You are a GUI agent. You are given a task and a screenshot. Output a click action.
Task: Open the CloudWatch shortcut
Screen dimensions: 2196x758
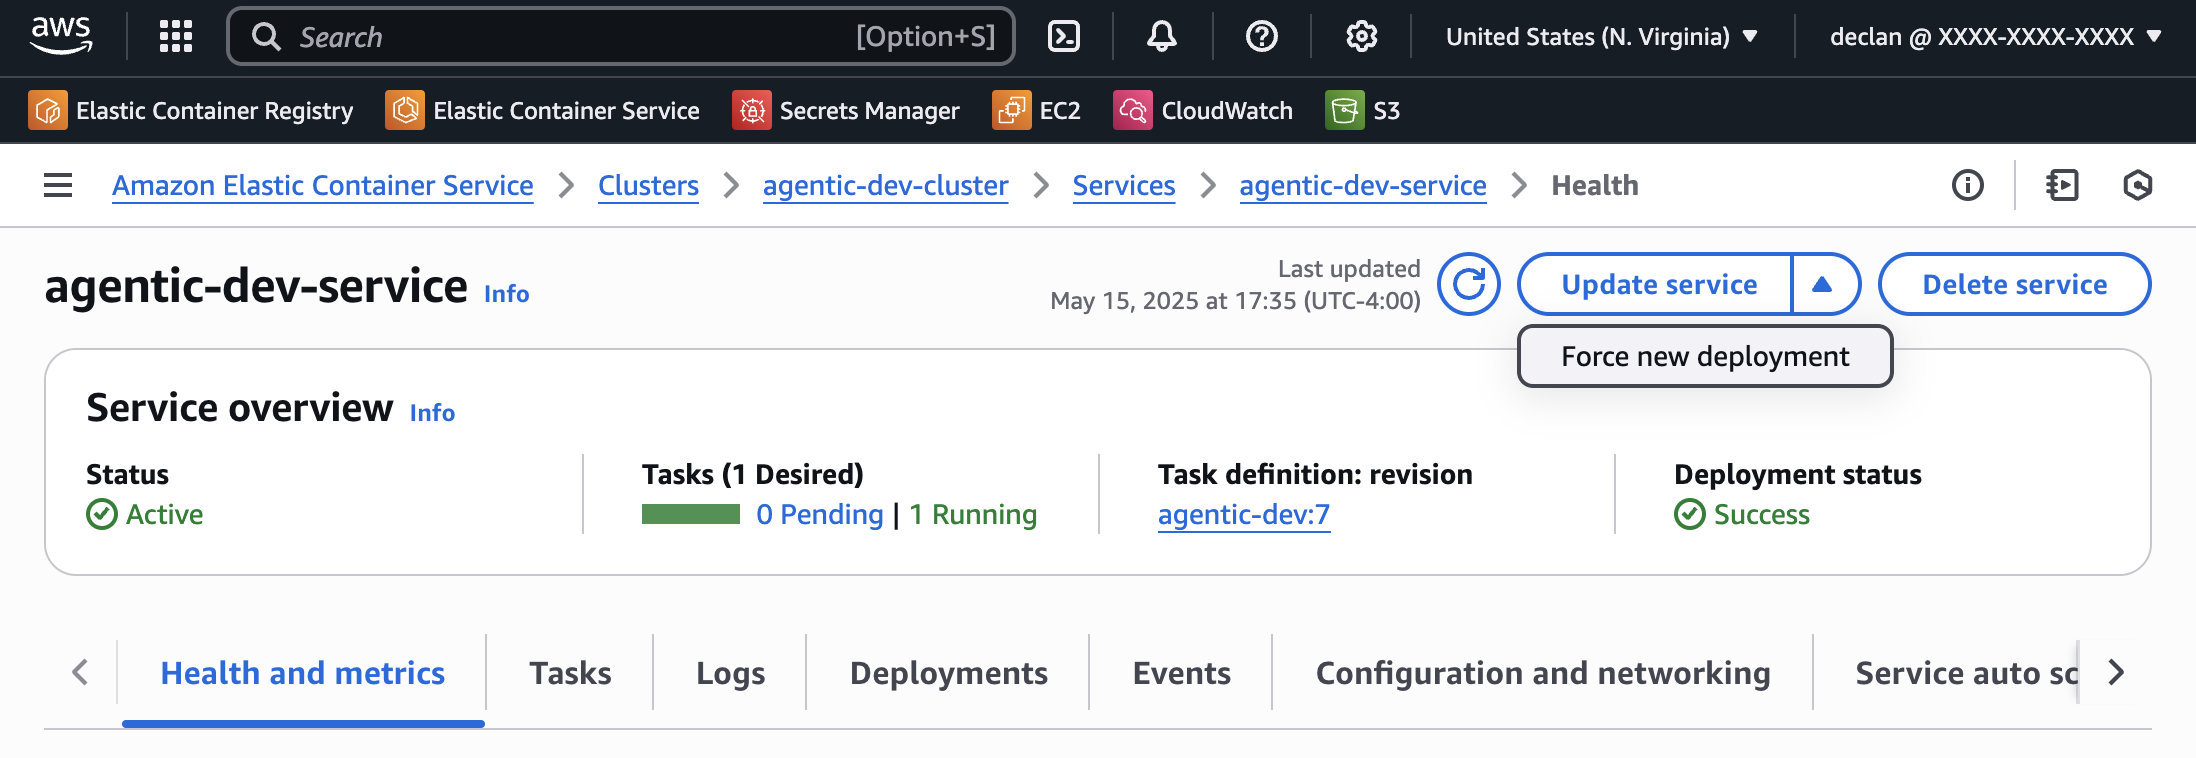click(x=1204, y=110)
